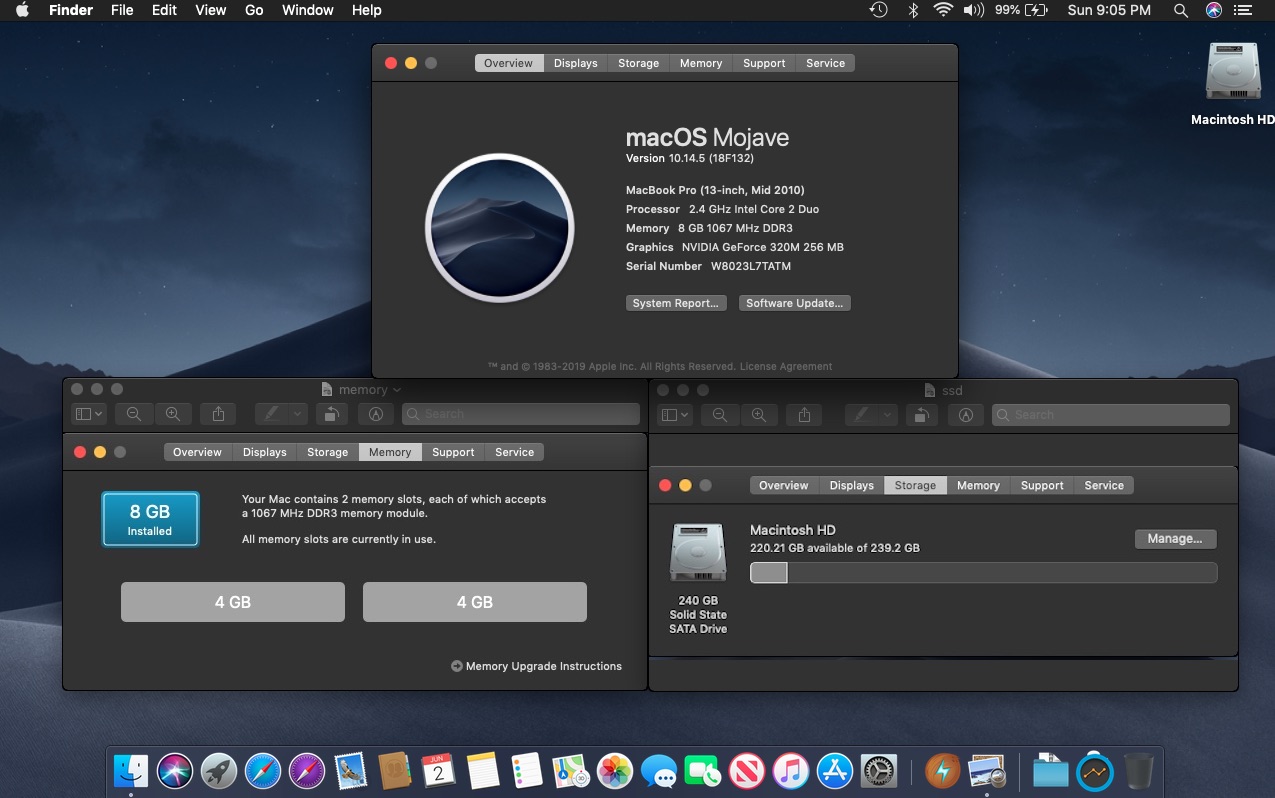The height and width of the screenshot is (798, 1275).
Task: Open the Window menu in menu bar
Action: point(307,10)
